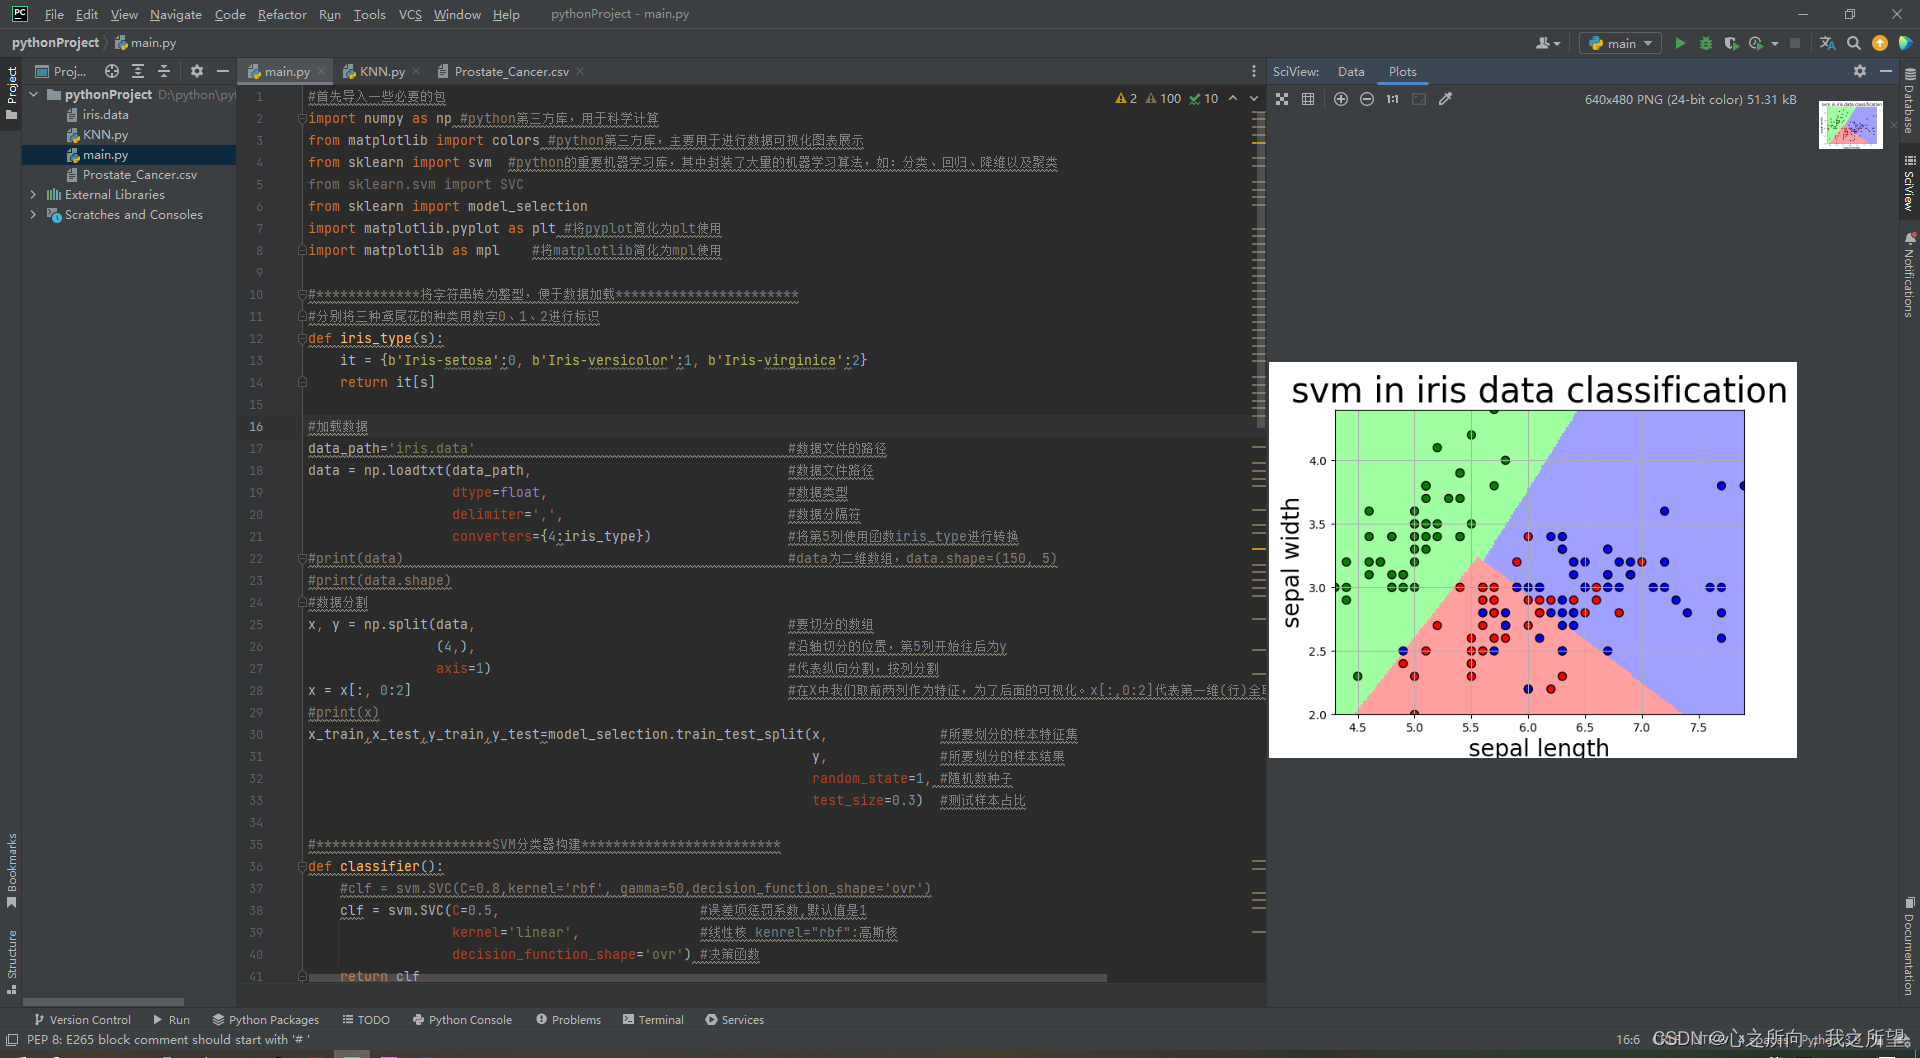Expand Scratches and Consoles node

[x=34, y=214]
